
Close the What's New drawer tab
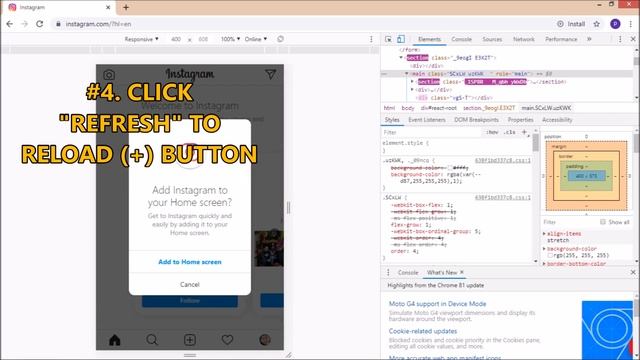(x=462, y=272)
